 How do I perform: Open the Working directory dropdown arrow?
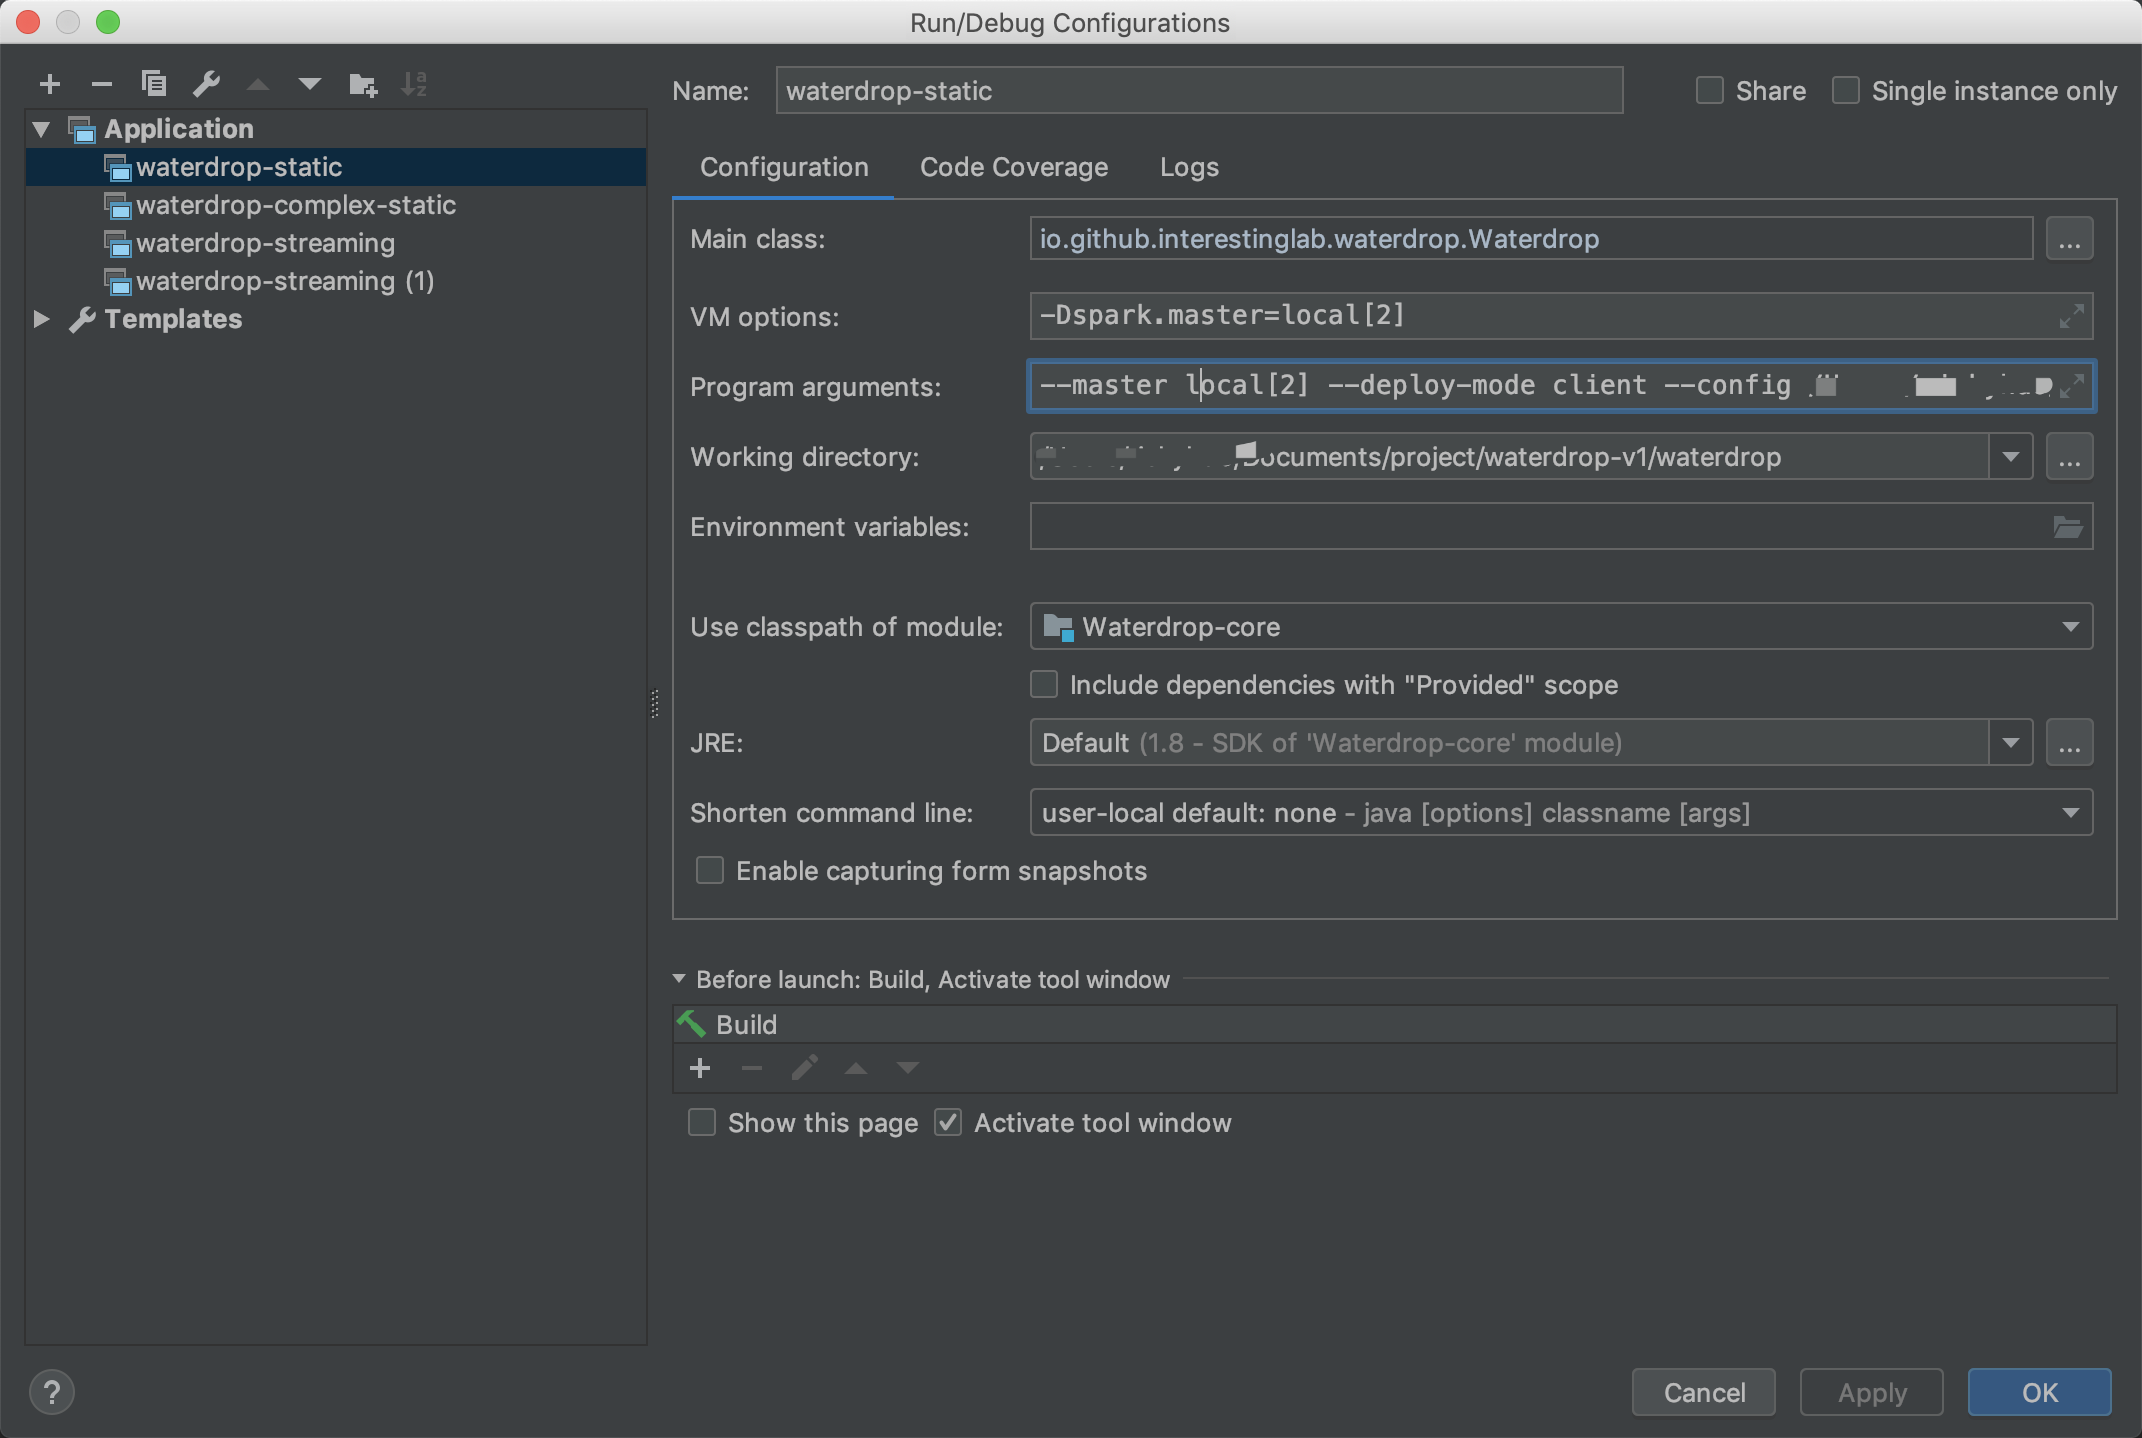coord(2011,457)
